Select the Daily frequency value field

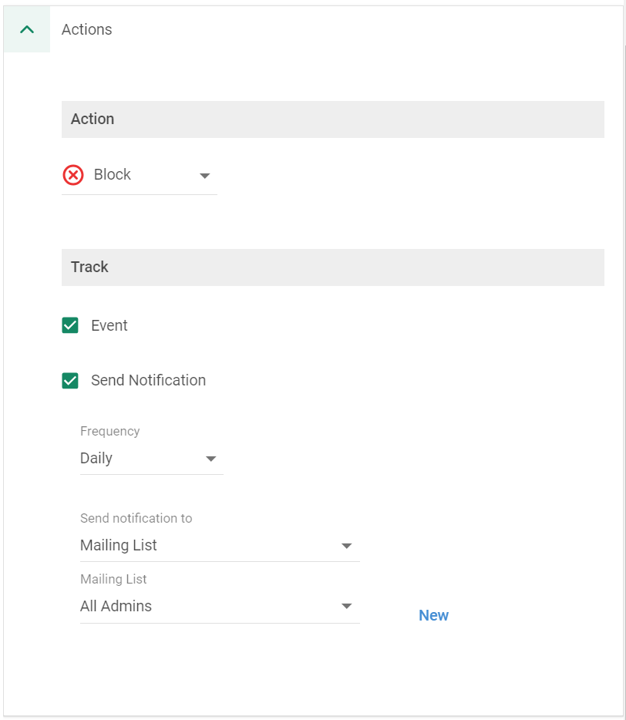pyautogui.click(x=152, y=458)
